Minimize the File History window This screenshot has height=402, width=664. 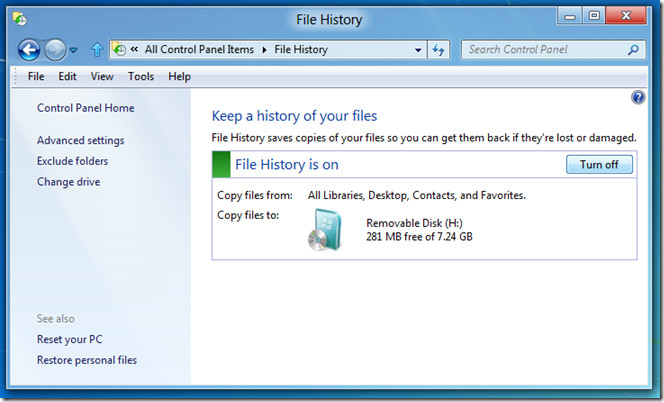coord(570,16)
